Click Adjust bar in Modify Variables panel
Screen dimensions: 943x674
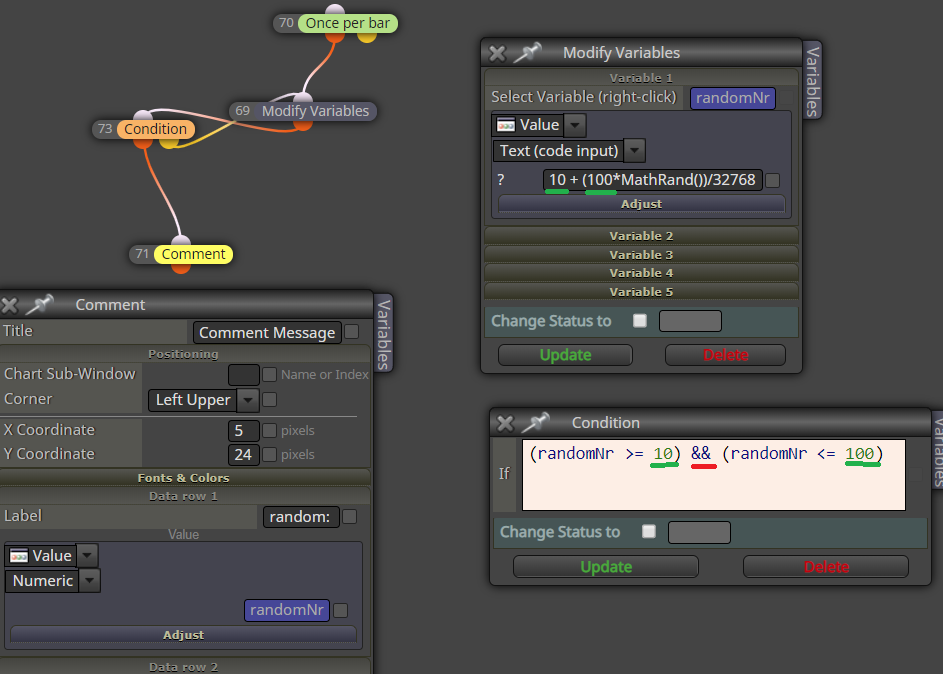641,204
